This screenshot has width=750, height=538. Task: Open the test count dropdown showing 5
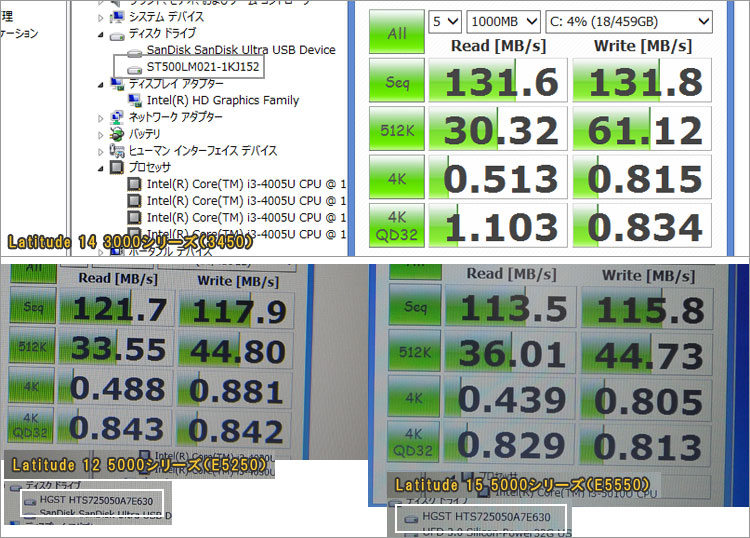pos(444,21)
